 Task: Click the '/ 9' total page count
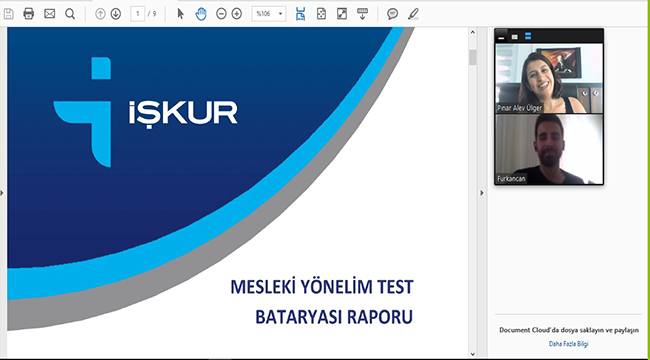(152, 14)
